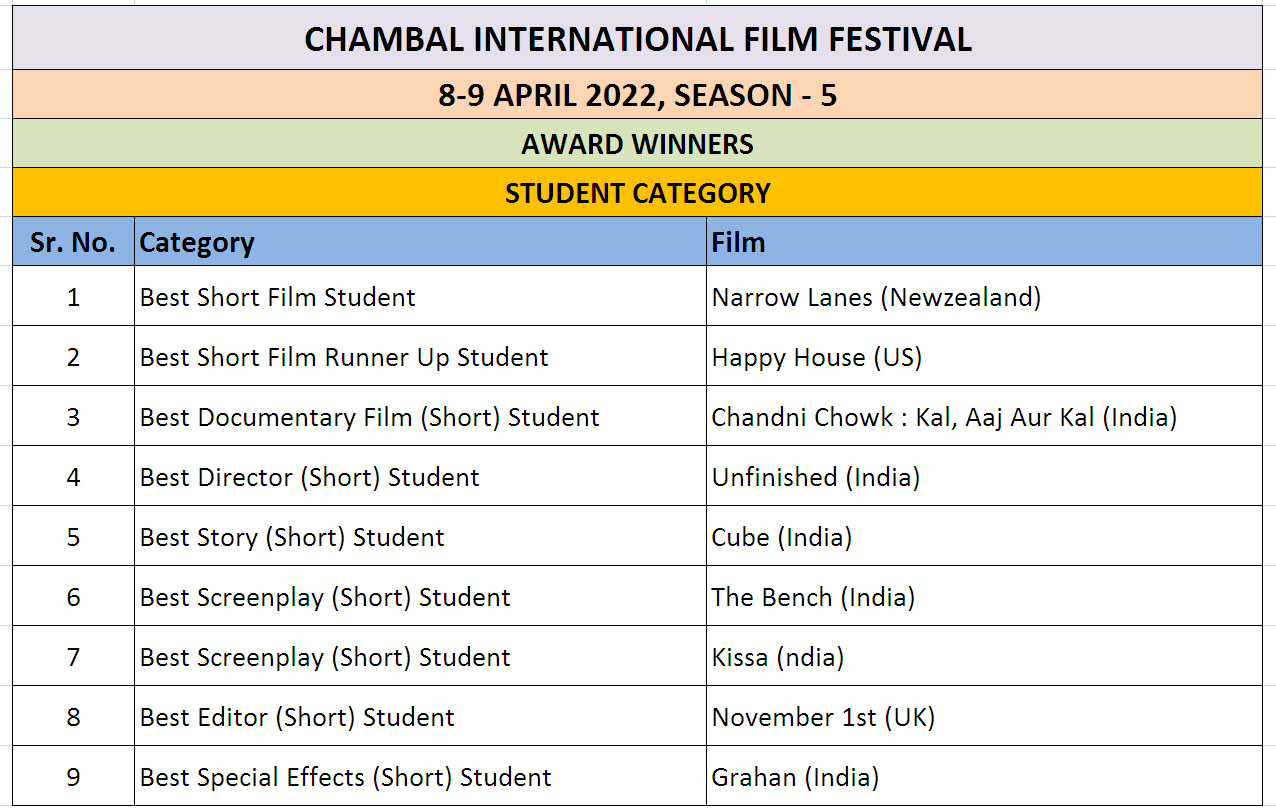
Task: Select the Award Winners header cell
Action: point(637,144)
